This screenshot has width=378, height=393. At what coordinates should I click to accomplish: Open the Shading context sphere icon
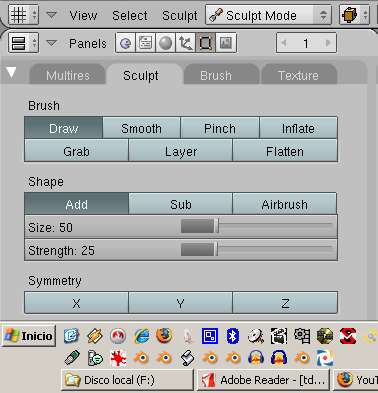[165, 43]
